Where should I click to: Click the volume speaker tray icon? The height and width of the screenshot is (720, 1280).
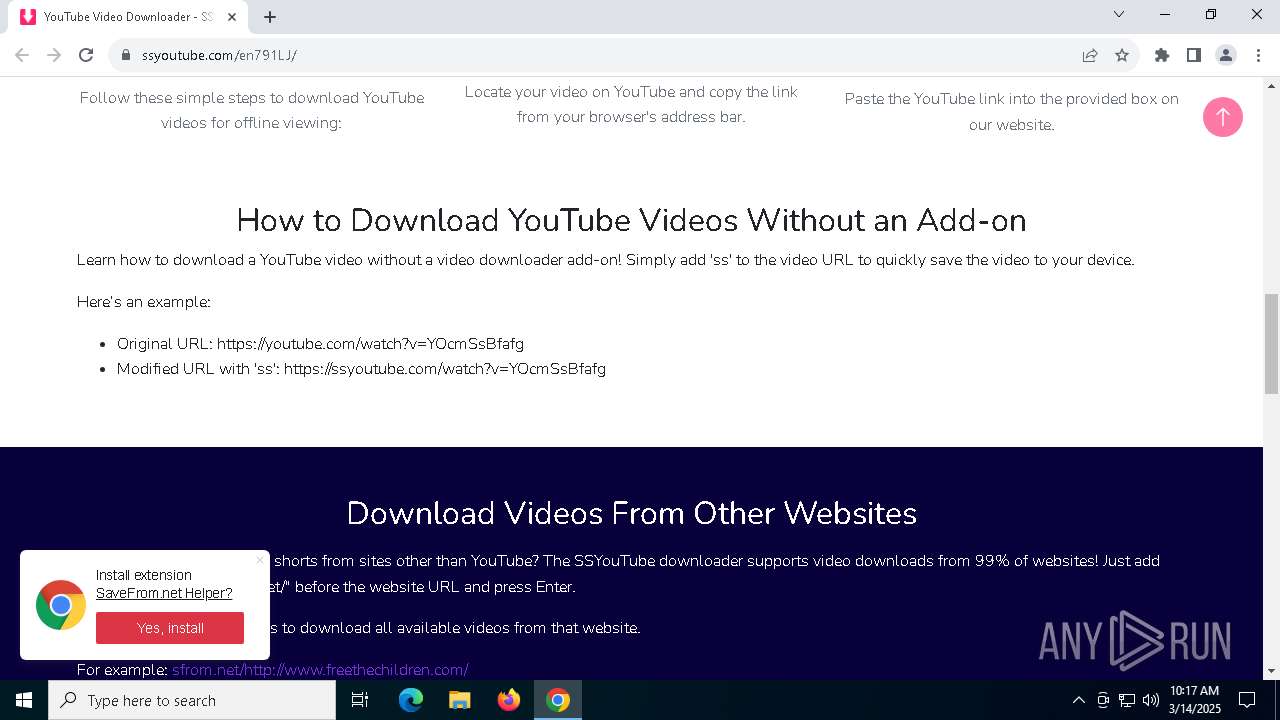pos(1151,700)
